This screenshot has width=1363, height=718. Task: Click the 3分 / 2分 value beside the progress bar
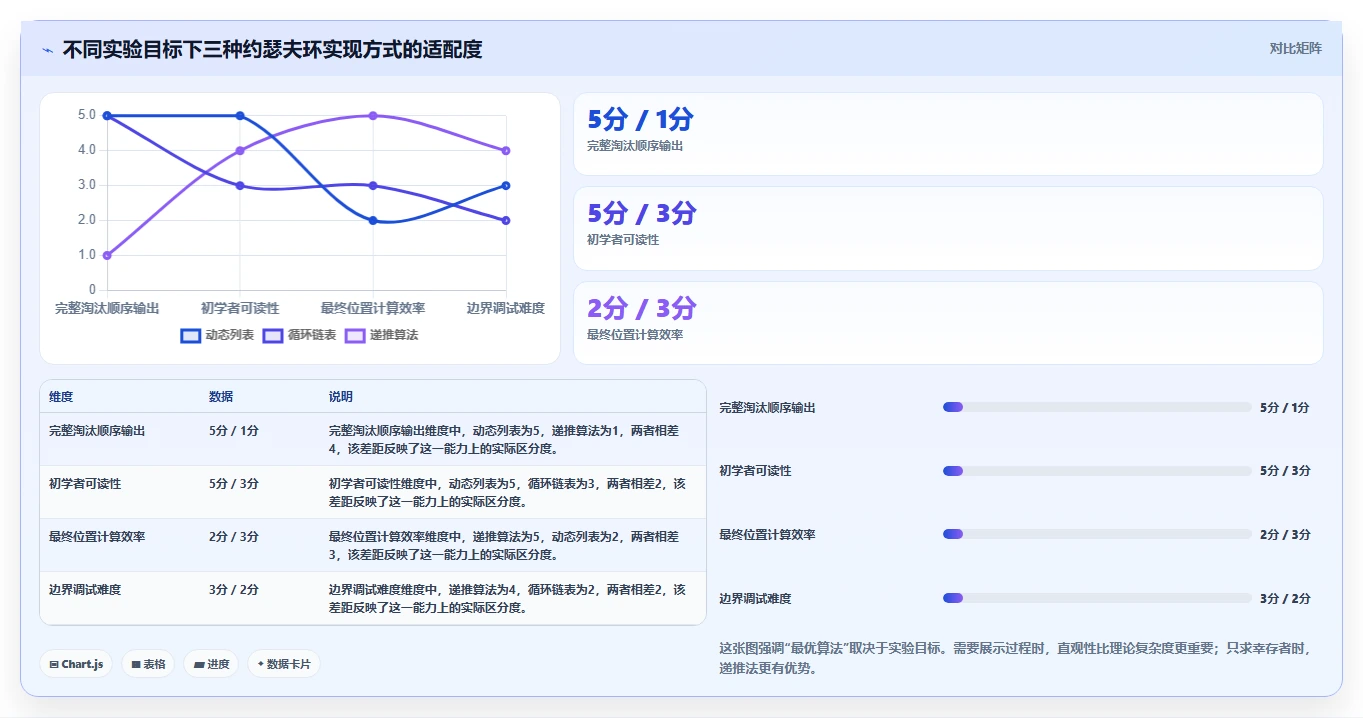1285,598
